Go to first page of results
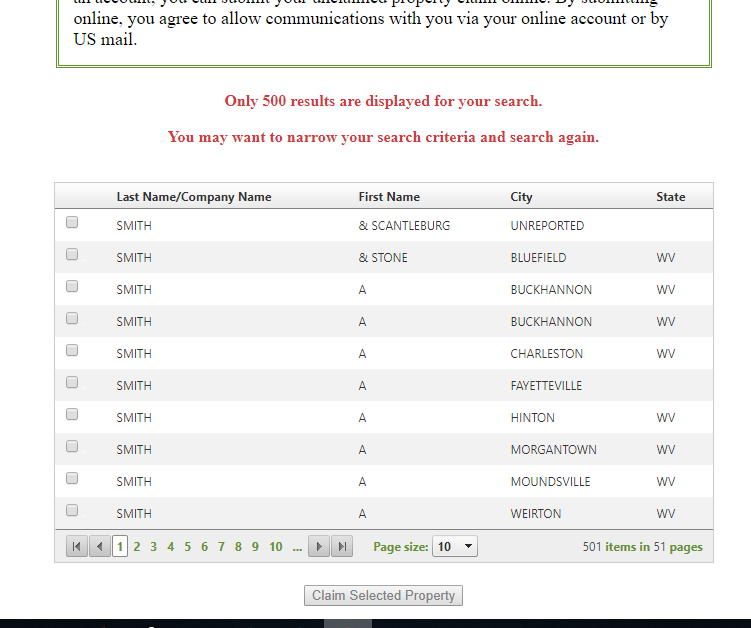 [76, 547]
